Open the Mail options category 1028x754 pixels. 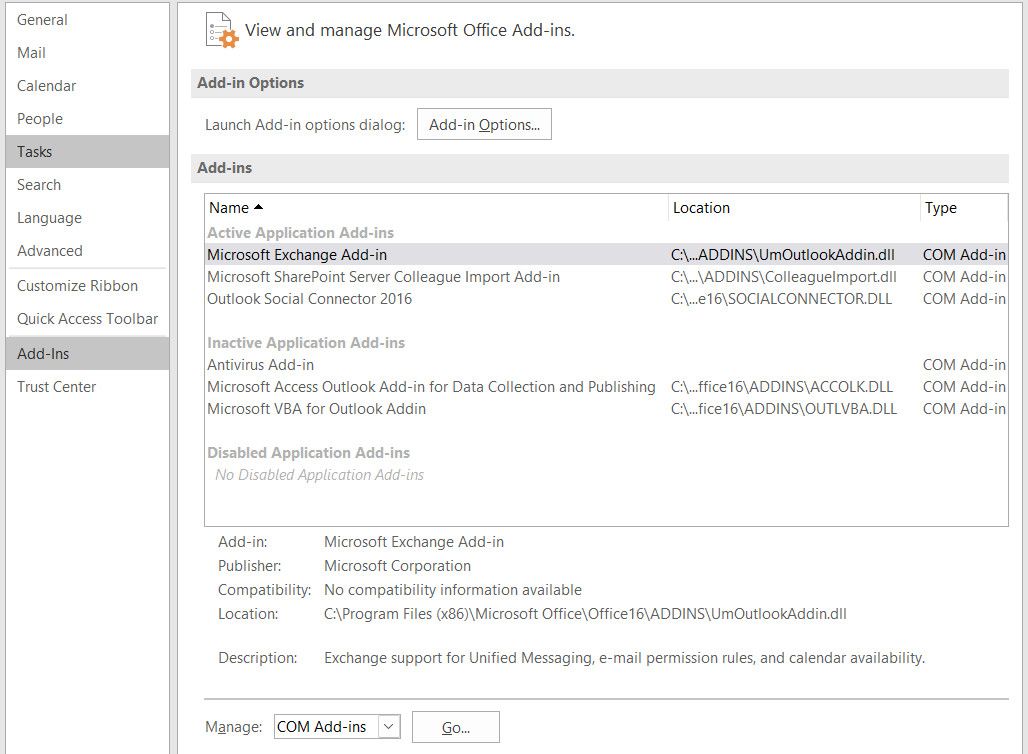[31, 53]
